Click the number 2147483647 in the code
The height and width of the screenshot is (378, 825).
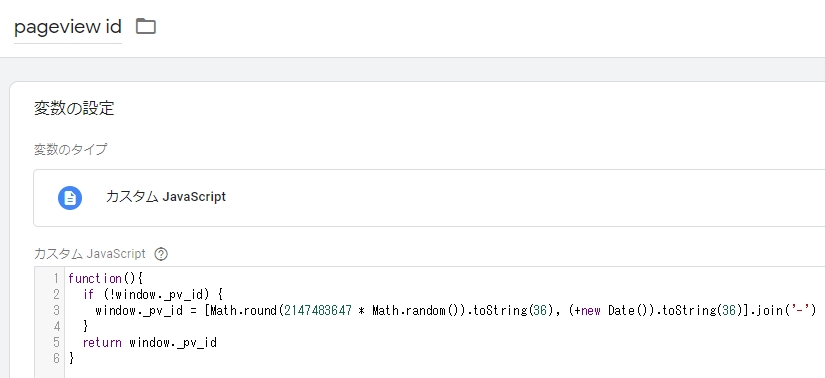click(318, 311)
